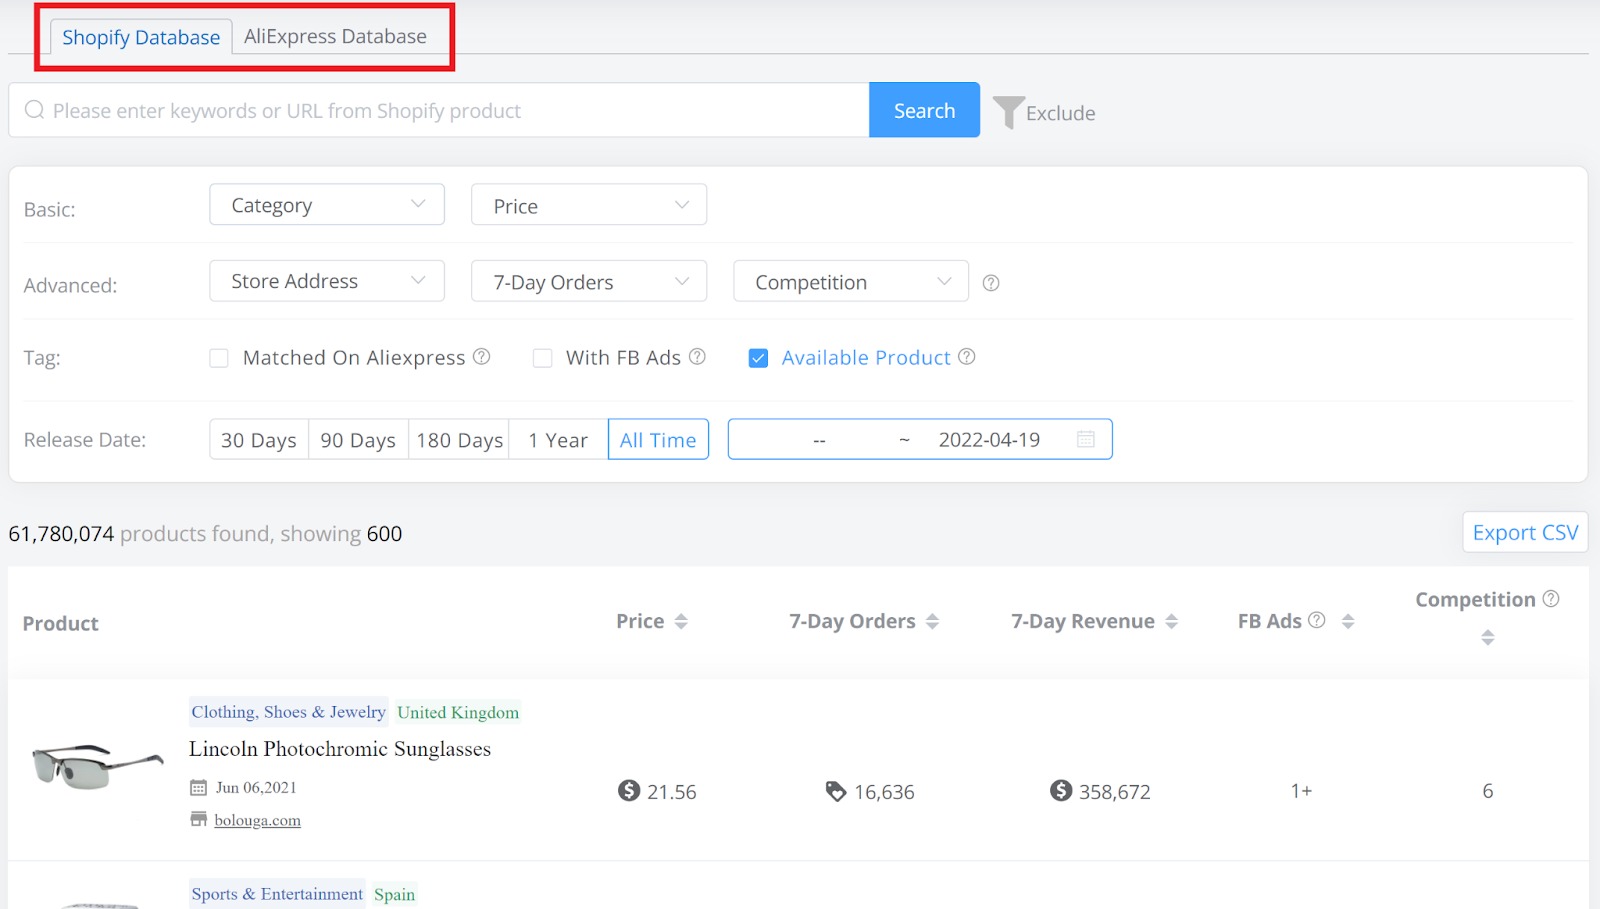Click the question mark icon beside Competition filter
The width and height of the screenshot is (1600, 909).
click(x=991, y=283)
